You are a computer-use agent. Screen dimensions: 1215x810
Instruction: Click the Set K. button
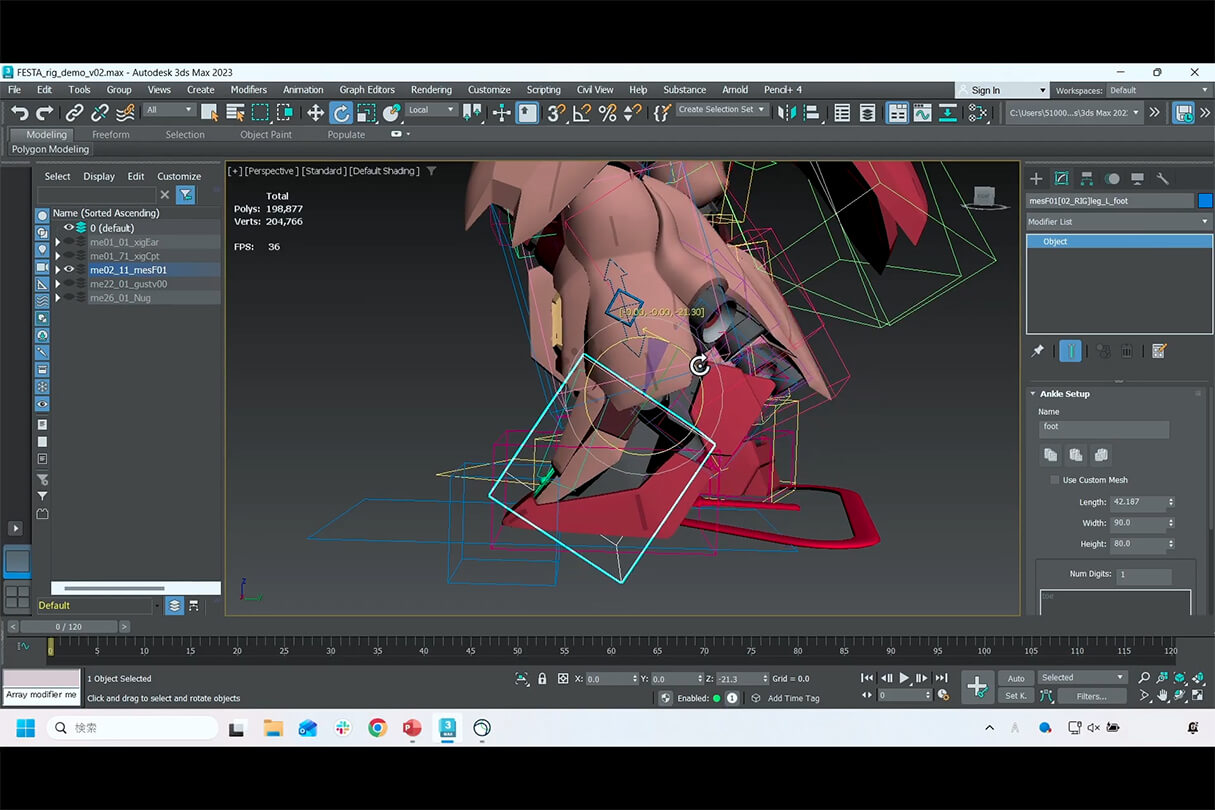click(x=1016, y=696)
